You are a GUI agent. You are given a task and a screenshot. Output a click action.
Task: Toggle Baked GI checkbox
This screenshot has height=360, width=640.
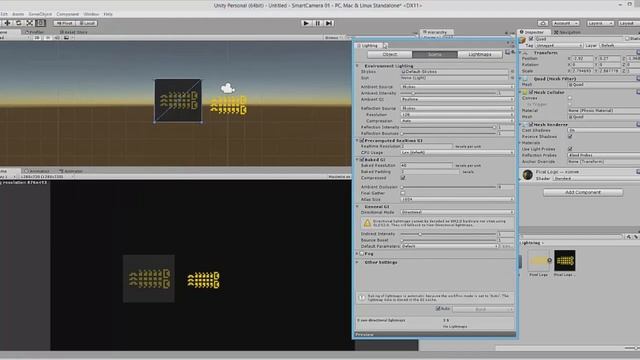click(362, 160)
